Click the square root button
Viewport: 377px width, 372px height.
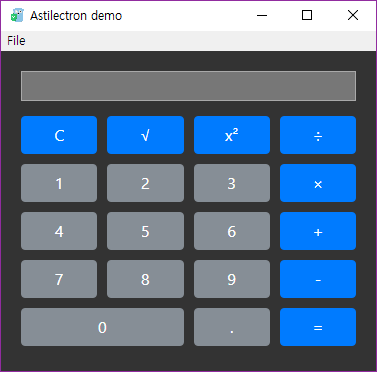tap(145, 135)
